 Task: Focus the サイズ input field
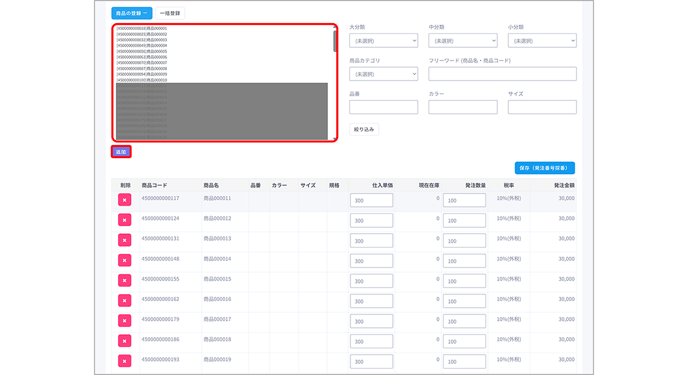(x=542, y=107)
